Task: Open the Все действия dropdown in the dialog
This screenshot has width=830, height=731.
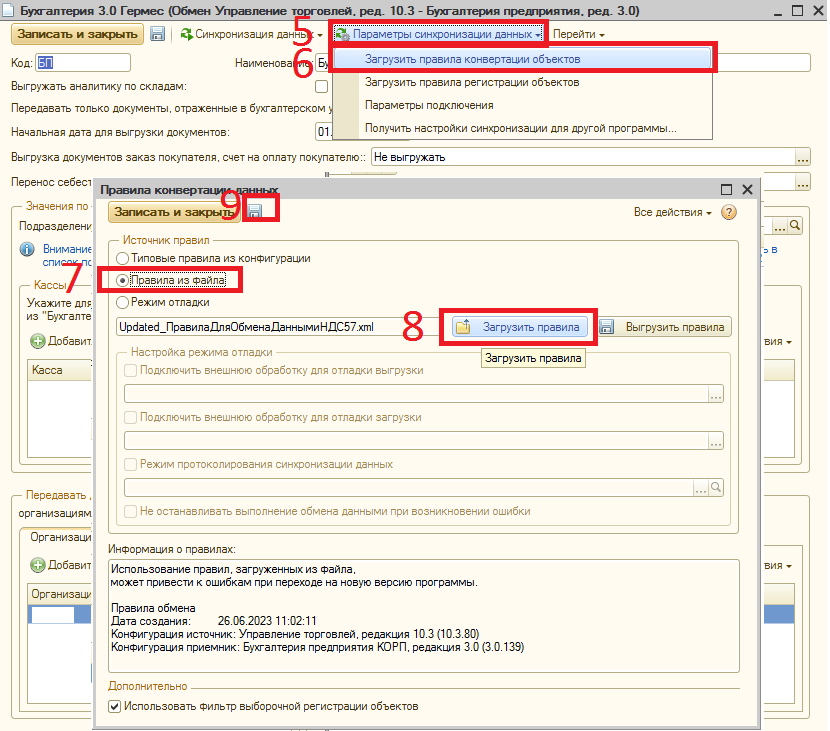Action: (672, 212)
